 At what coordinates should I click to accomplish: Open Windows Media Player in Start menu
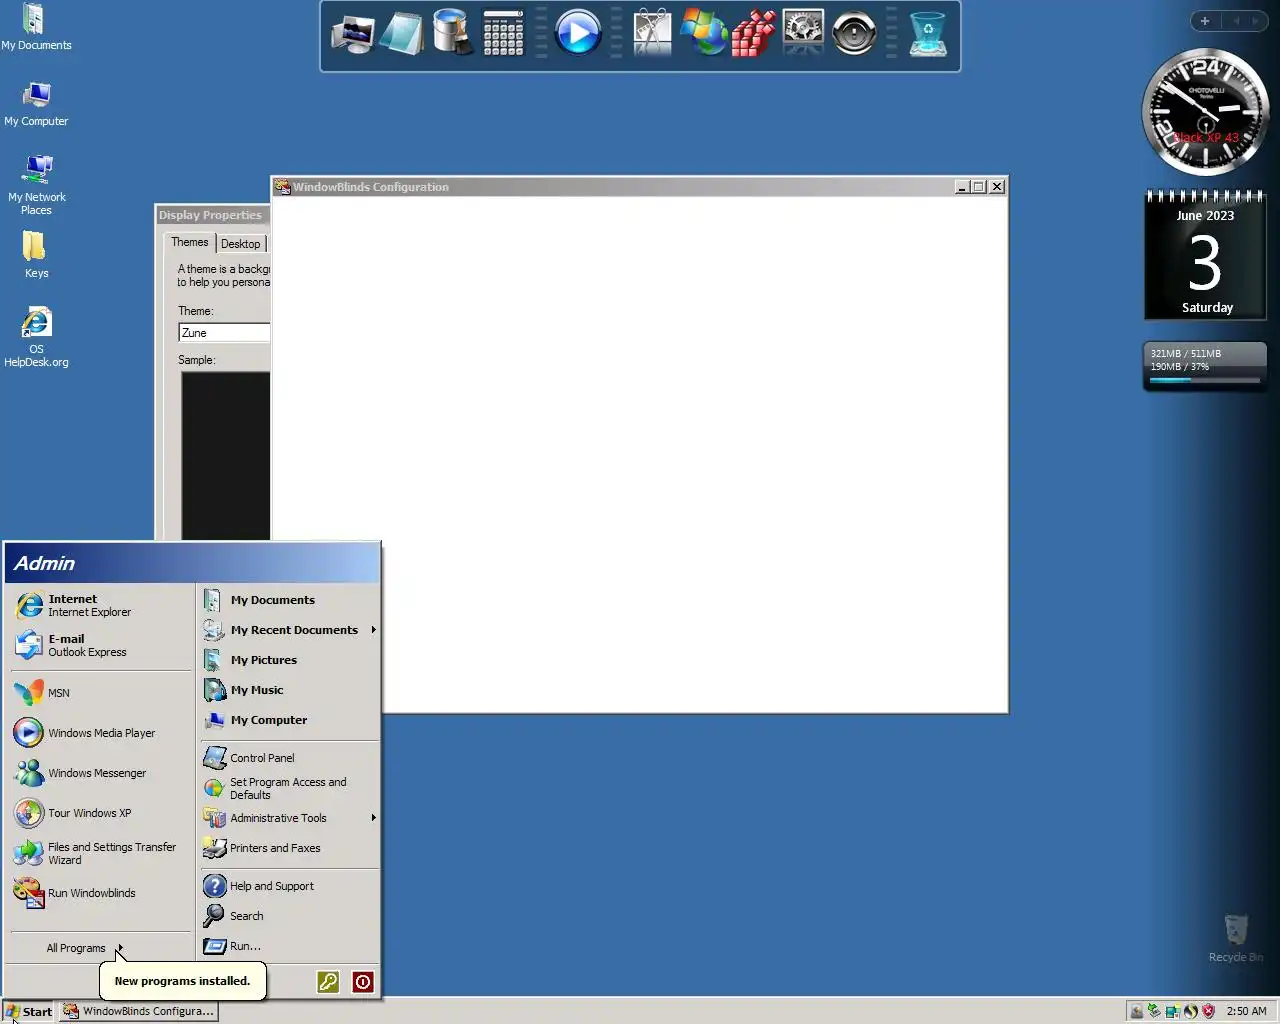pyautogui.click(x=100, y=732)
